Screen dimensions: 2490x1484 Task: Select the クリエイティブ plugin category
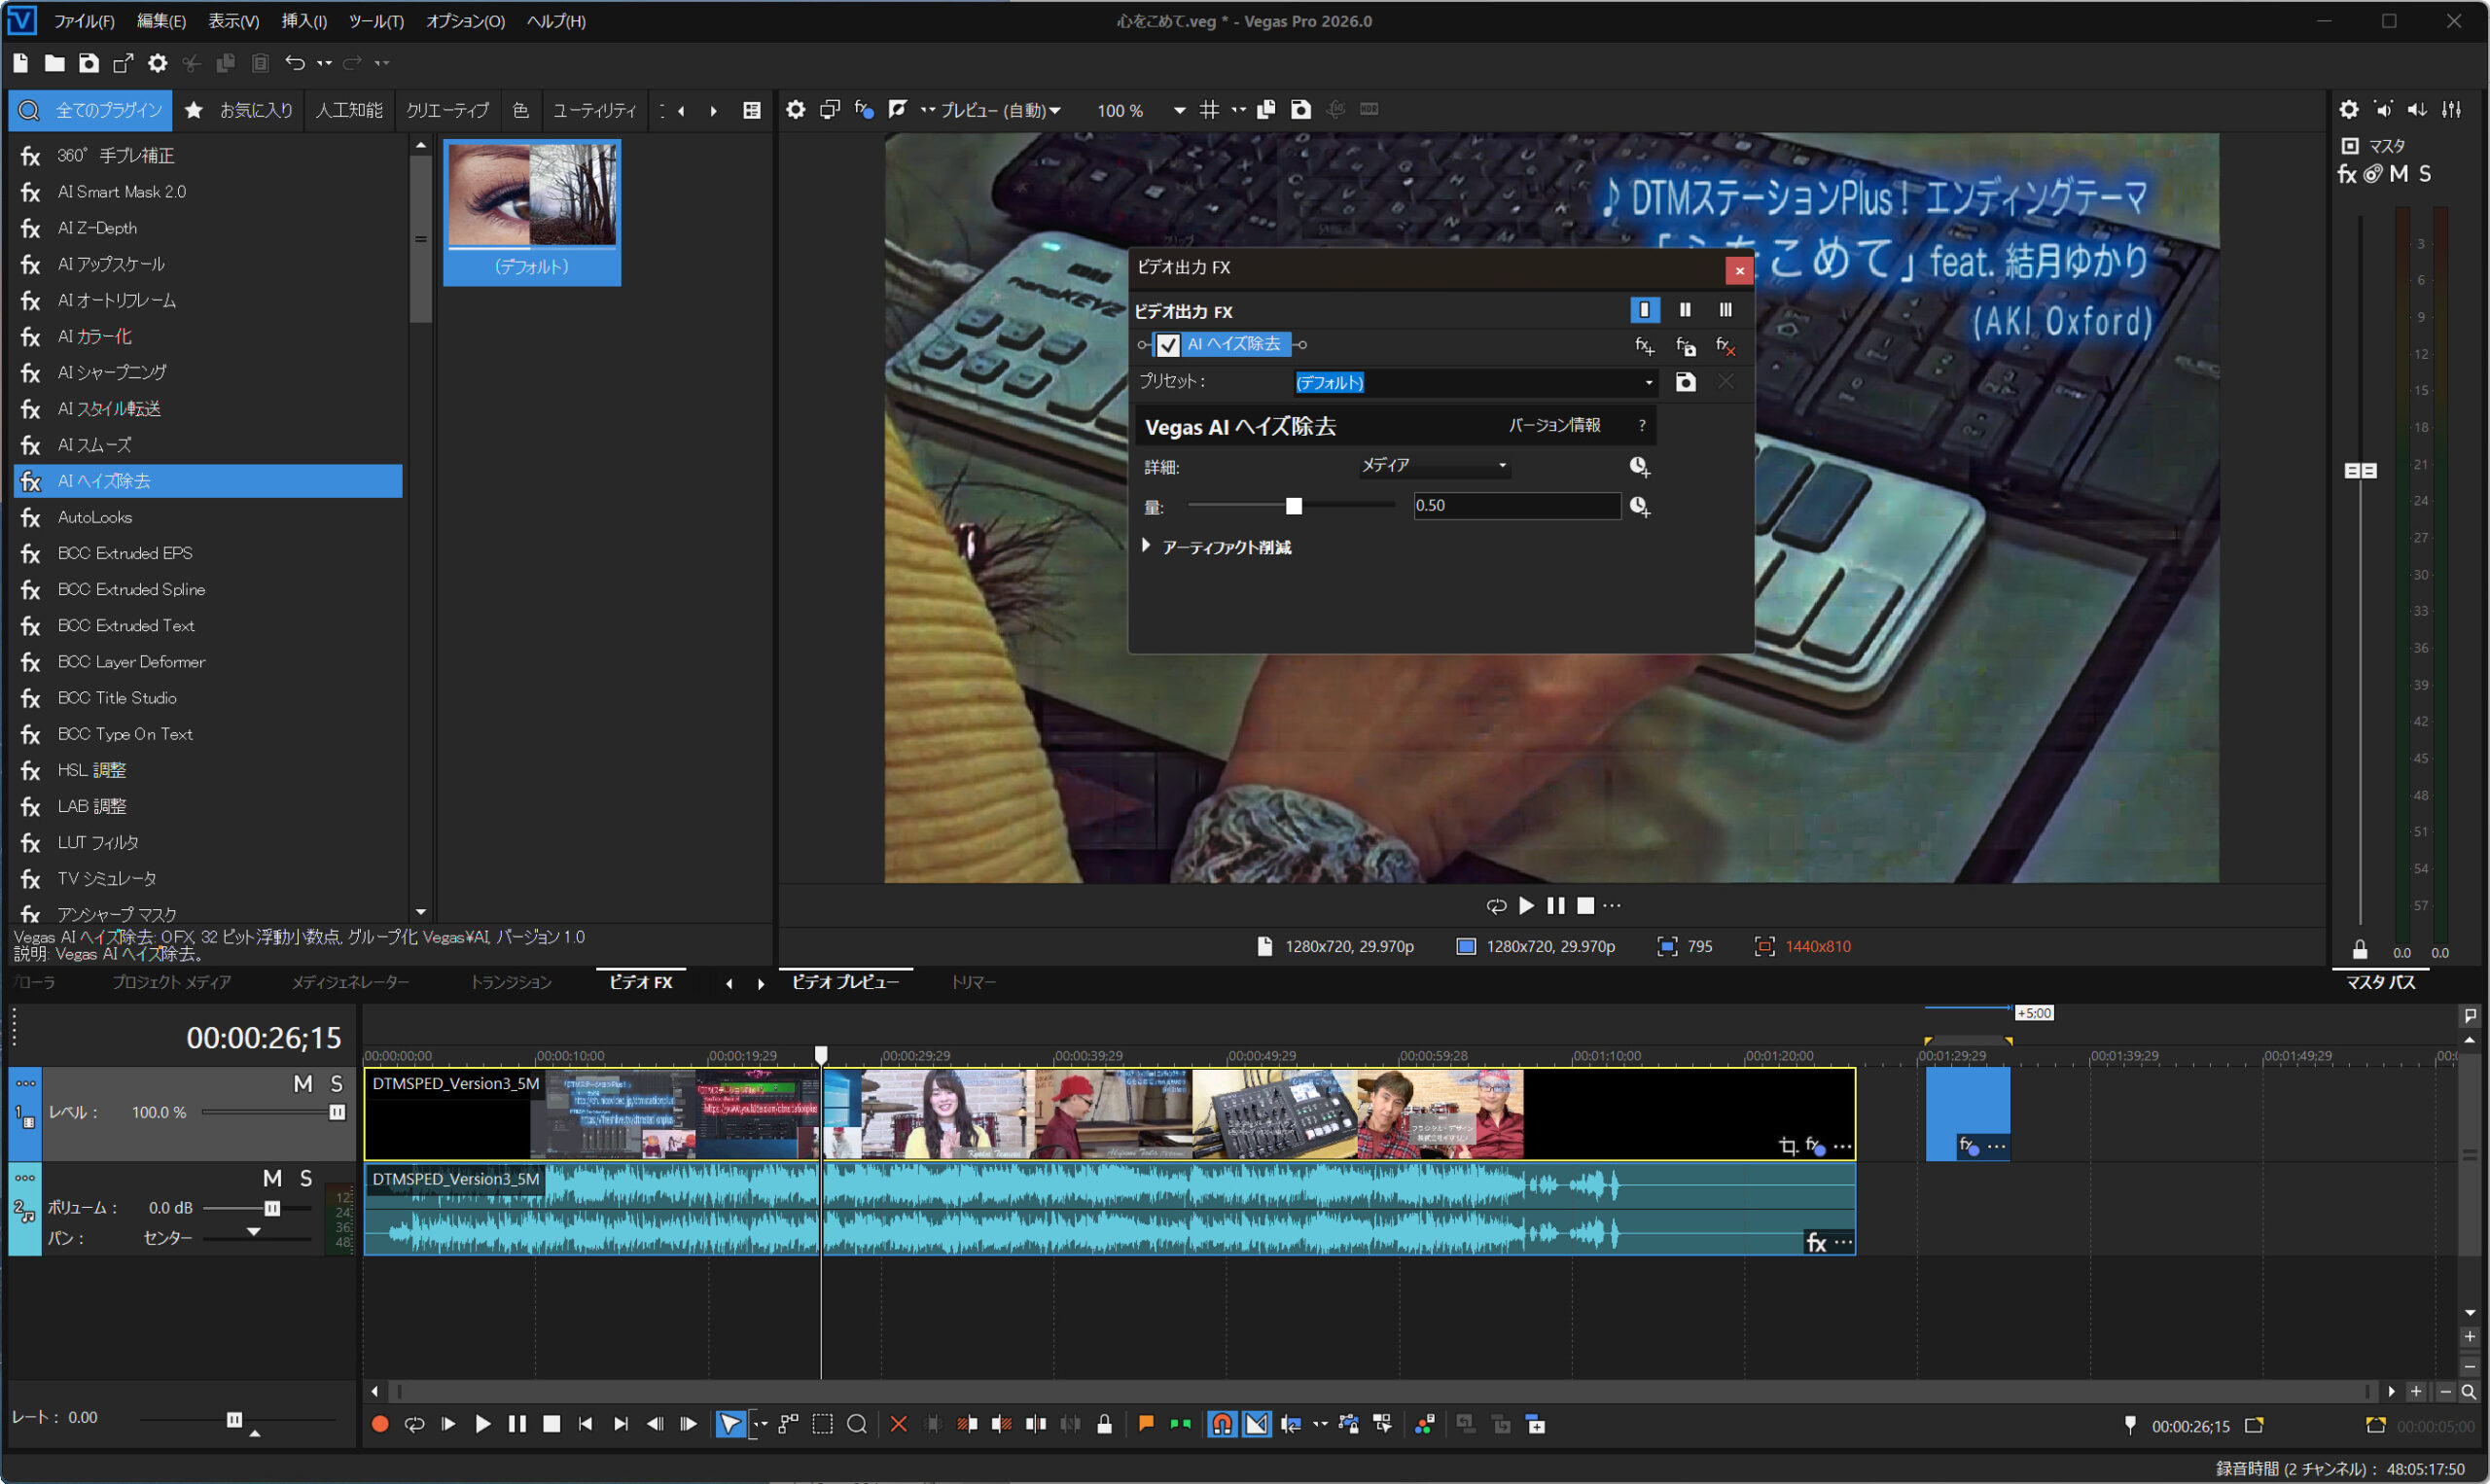[x=447, y=110]
